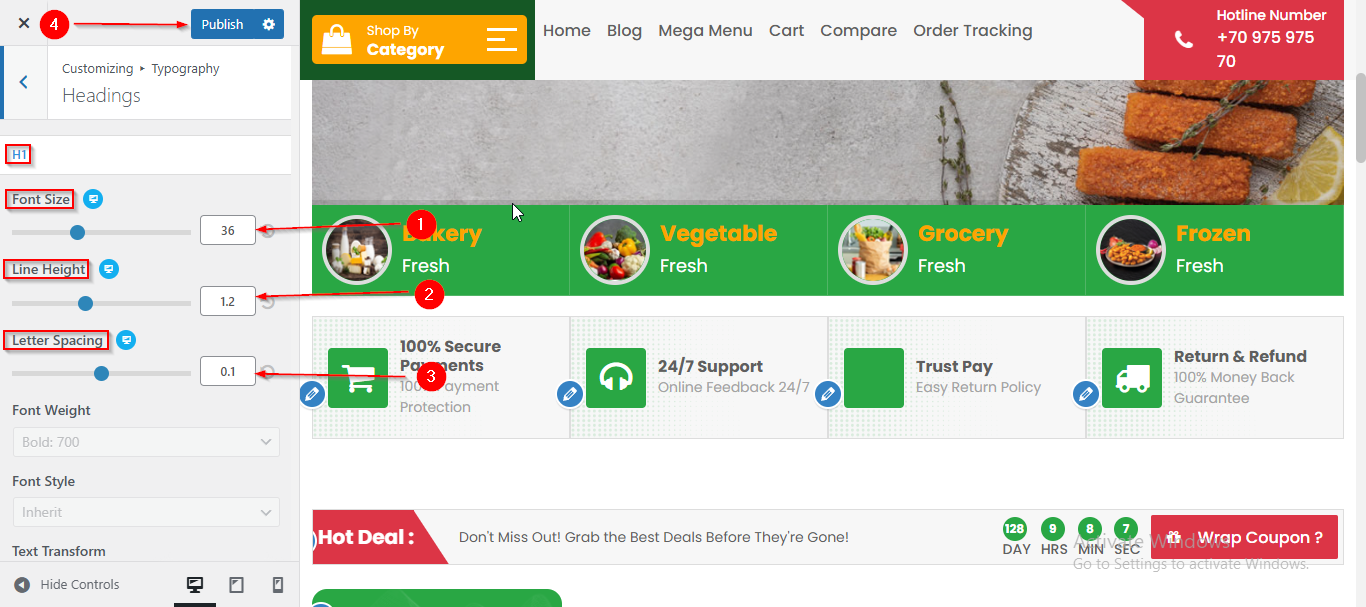
Task: Switch to tablet preview mode
Action: click(x=237, y=585)
